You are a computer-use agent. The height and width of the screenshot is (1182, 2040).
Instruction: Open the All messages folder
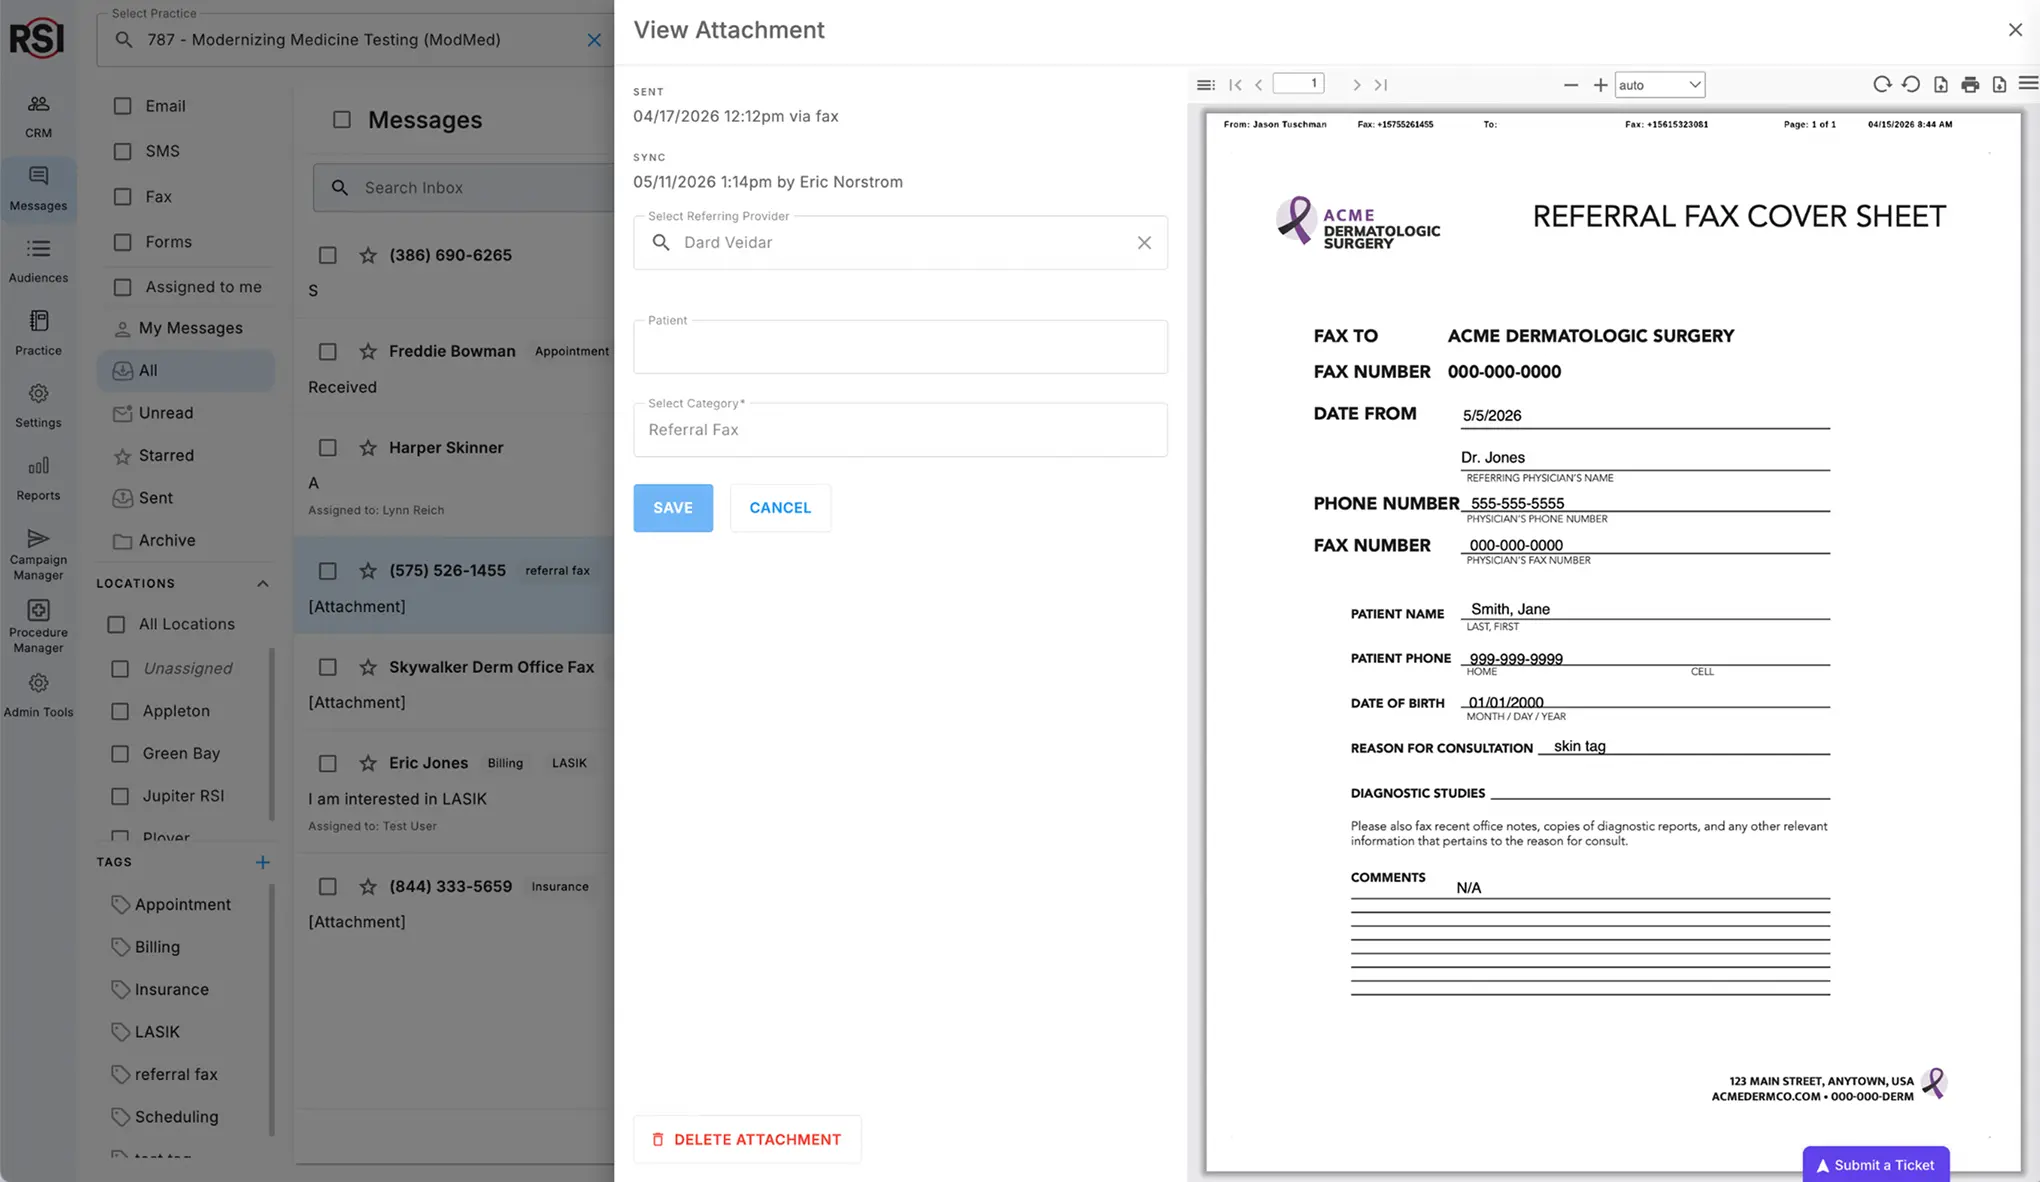tap(186, 370)
